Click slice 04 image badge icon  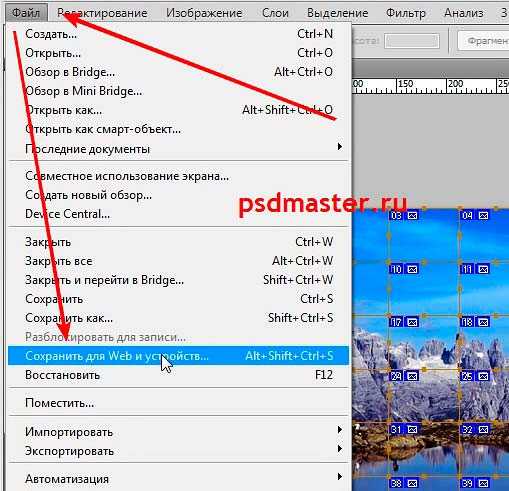483,216
